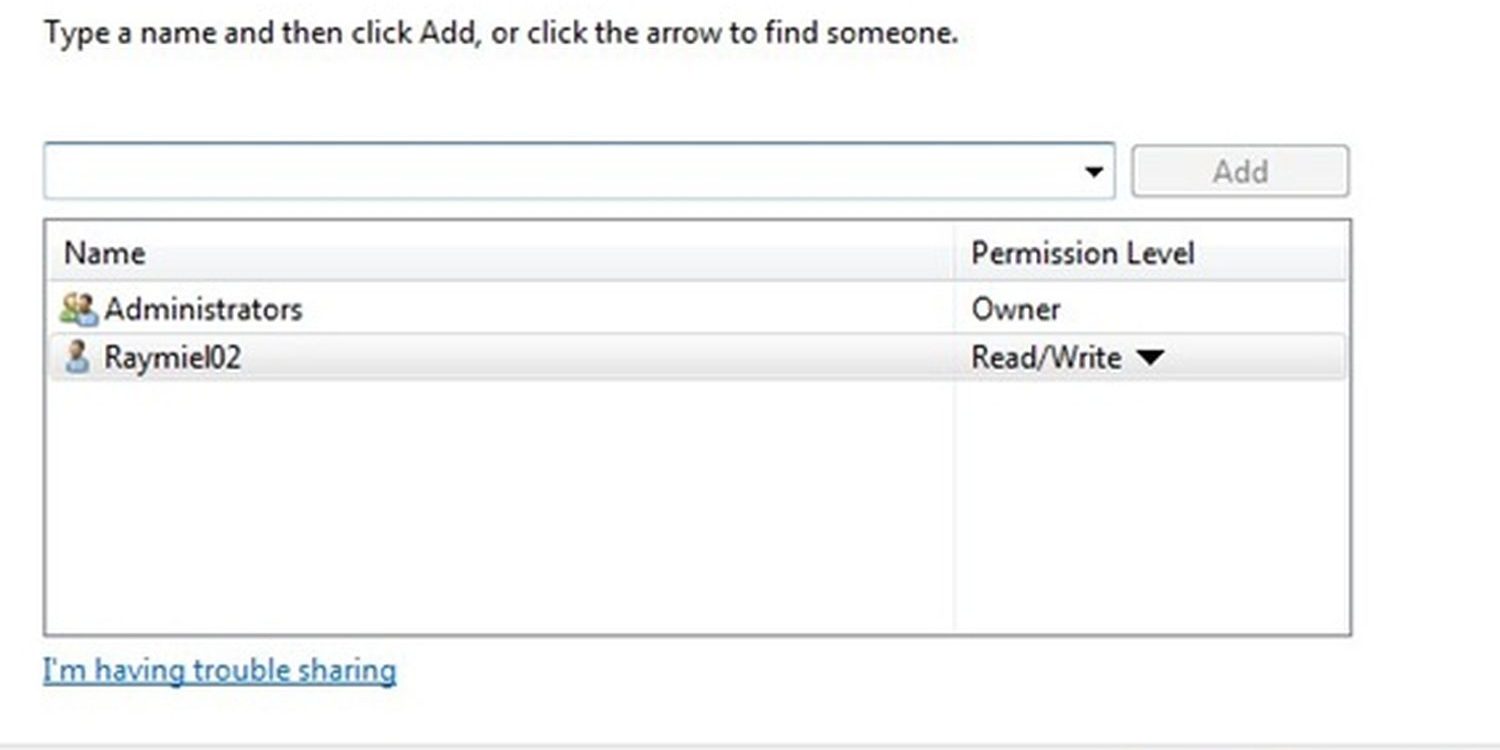
Task: Open the name combo box dropdown arrow
Action: point(1094,172)
